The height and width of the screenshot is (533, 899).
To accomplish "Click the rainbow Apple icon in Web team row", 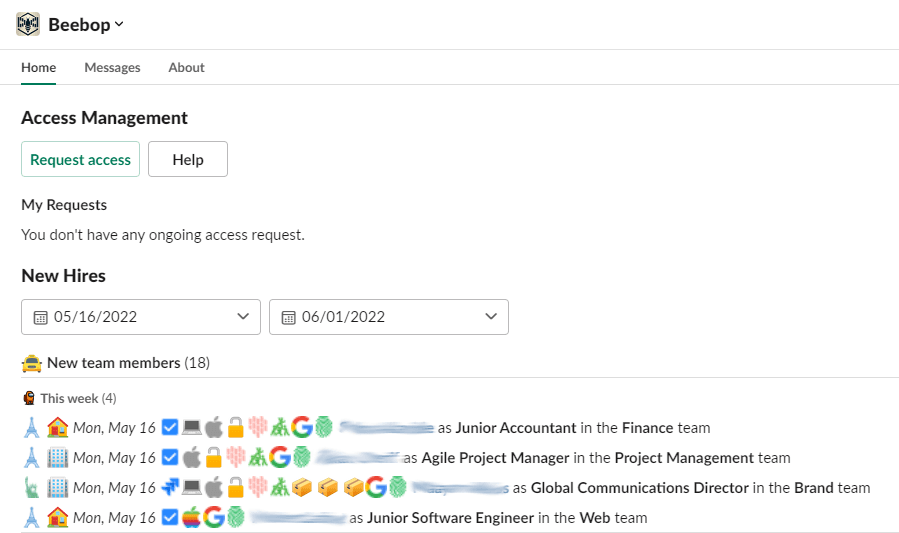I will (191, 518).
